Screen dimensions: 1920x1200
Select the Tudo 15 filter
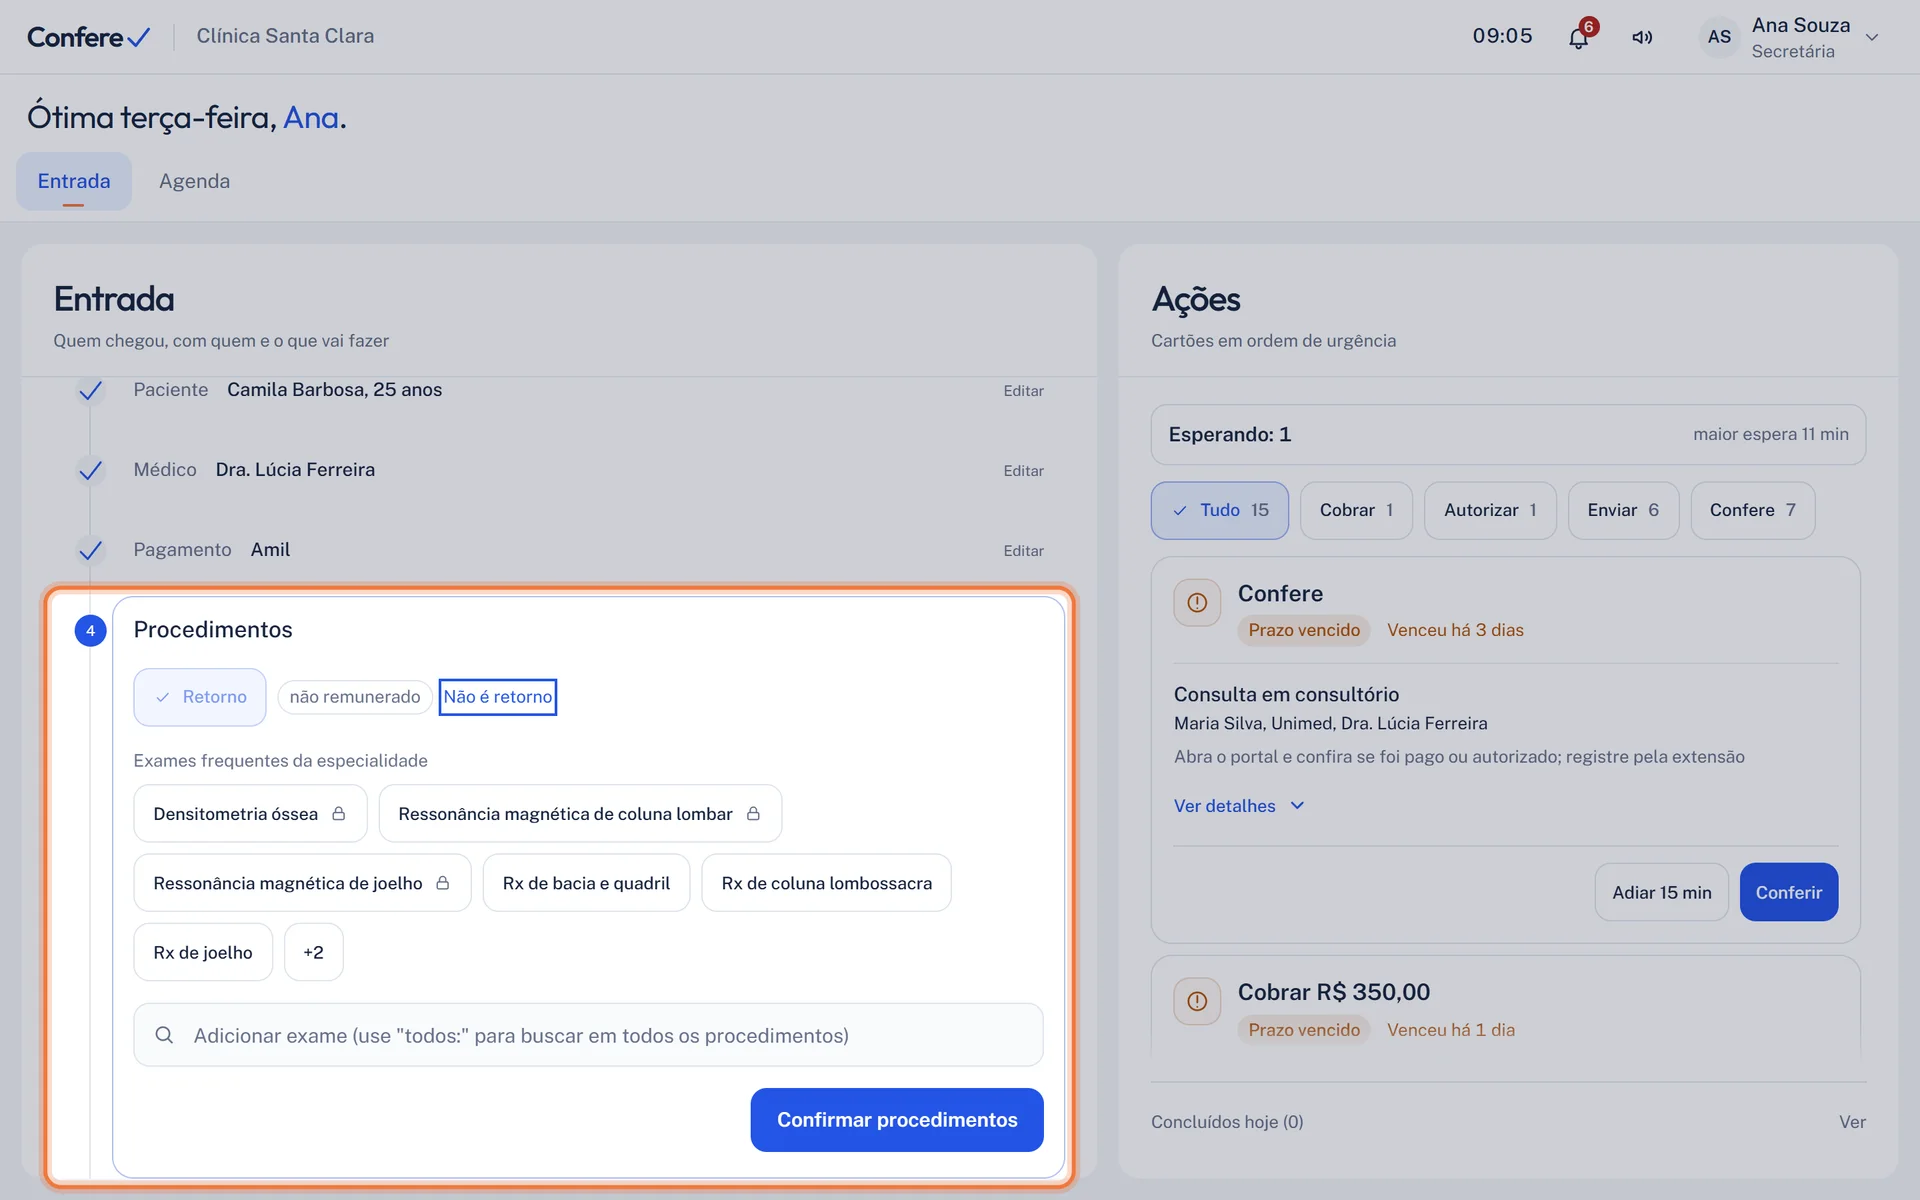coord(1219,510)
